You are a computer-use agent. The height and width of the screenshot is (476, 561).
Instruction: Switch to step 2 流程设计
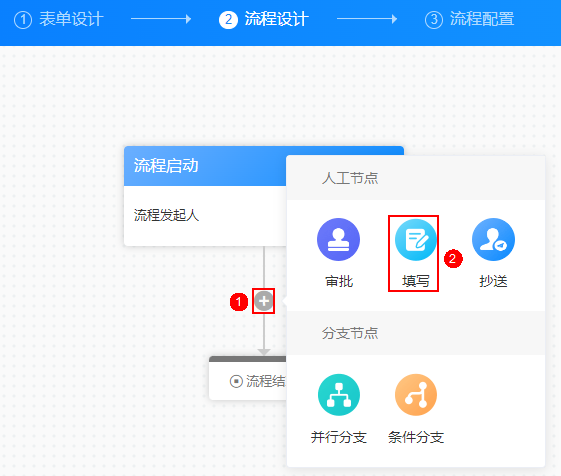coord(264,19)
